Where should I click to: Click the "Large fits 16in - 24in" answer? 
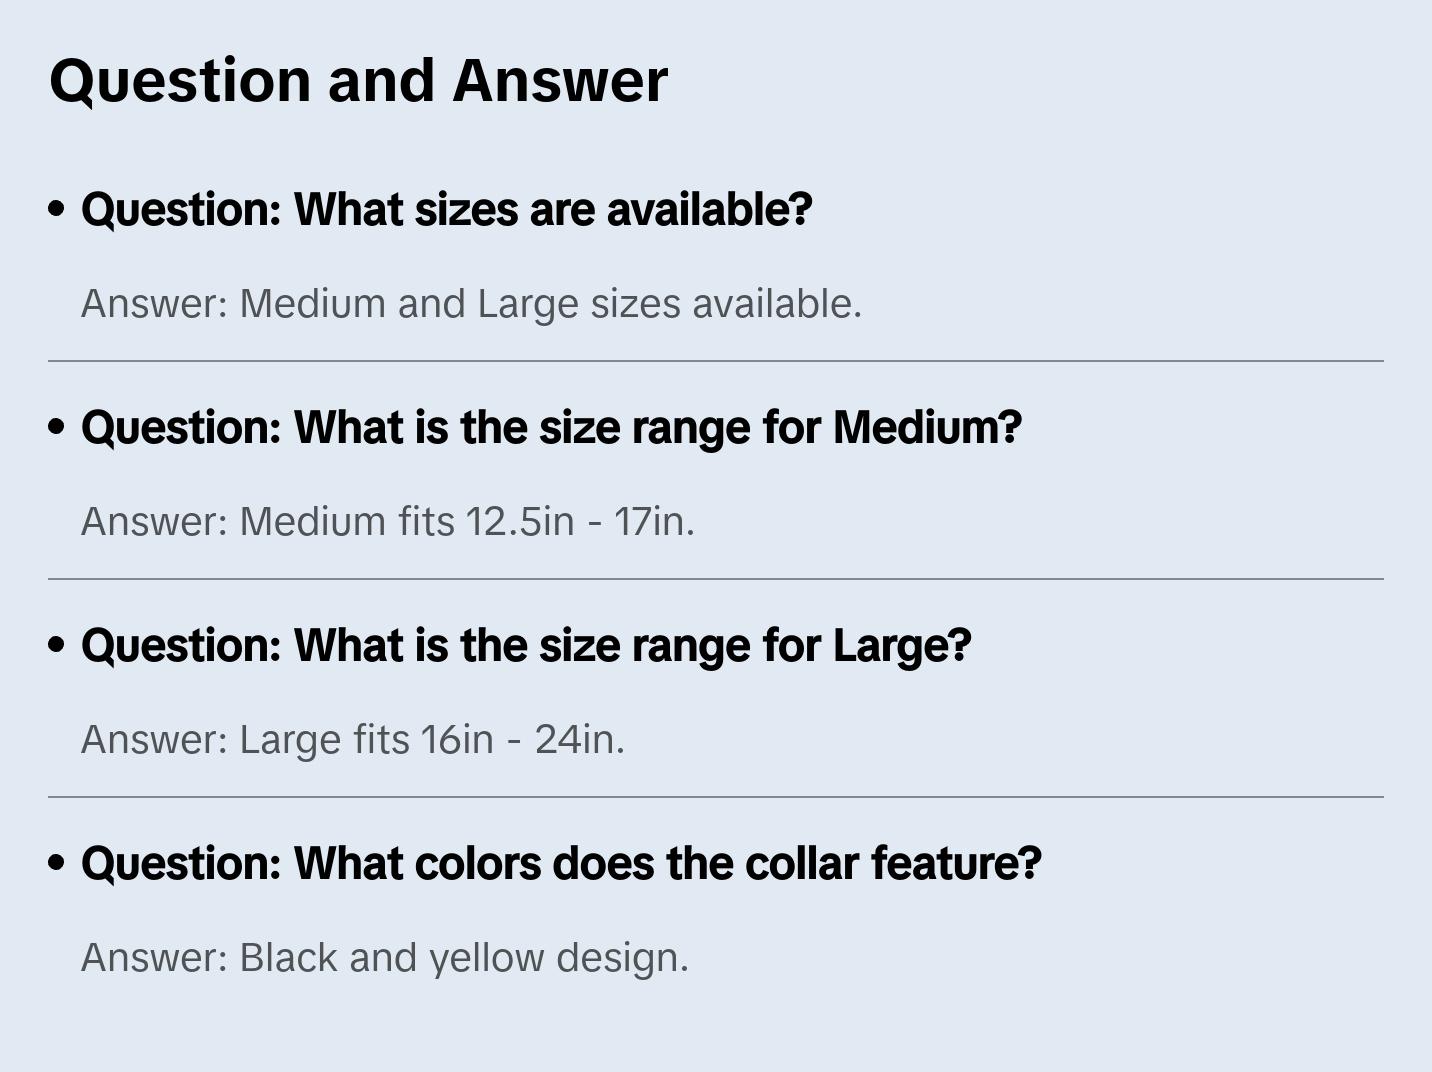(353, 740)
